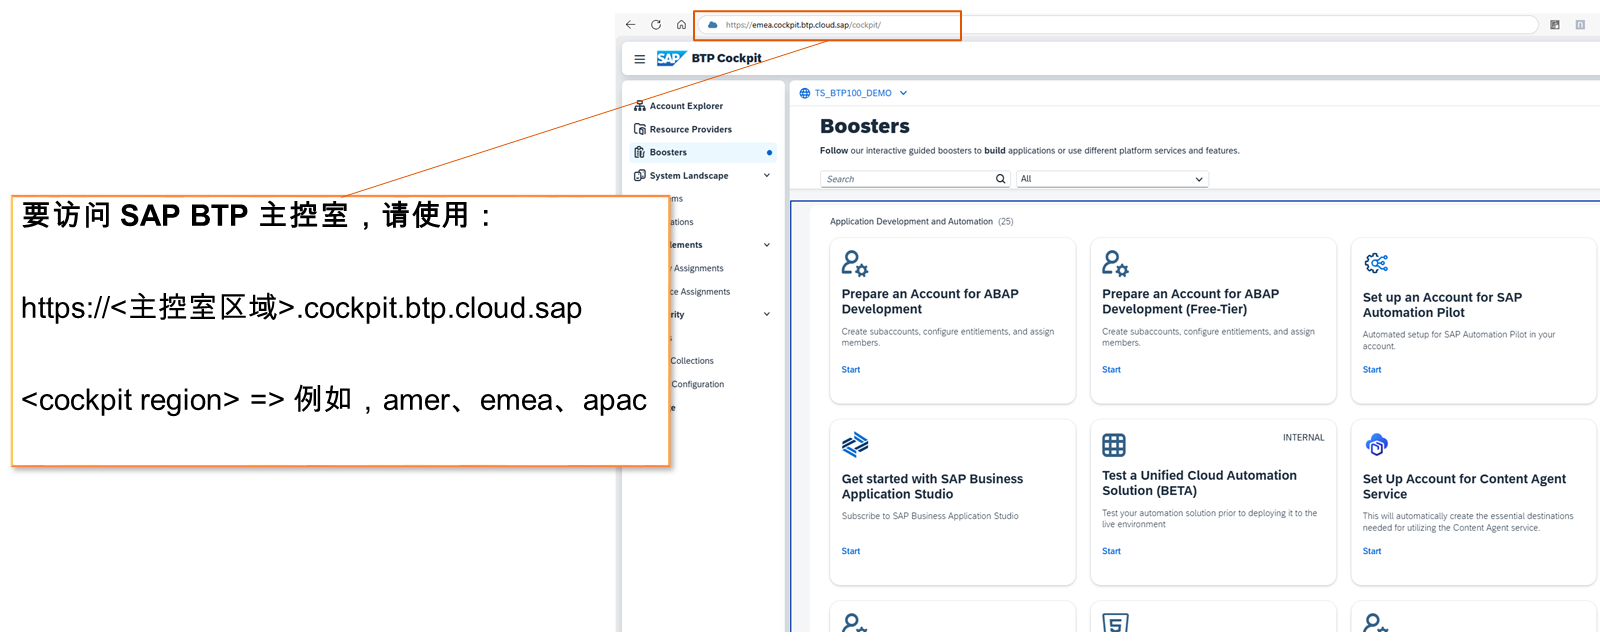Viewport: 1600px width, 642px height.
Task: Click the SAP logo
Action: (671, 58)
